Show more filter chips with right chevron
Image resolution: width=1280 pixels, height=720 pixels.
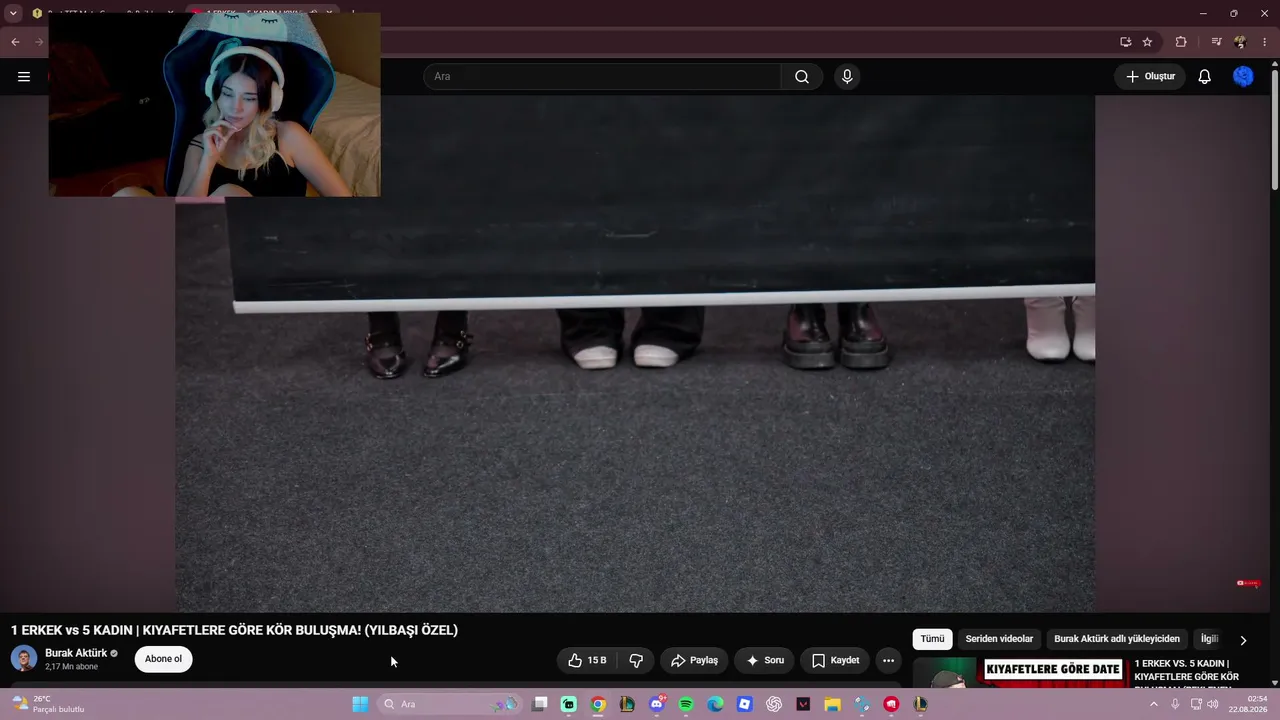1243,640
